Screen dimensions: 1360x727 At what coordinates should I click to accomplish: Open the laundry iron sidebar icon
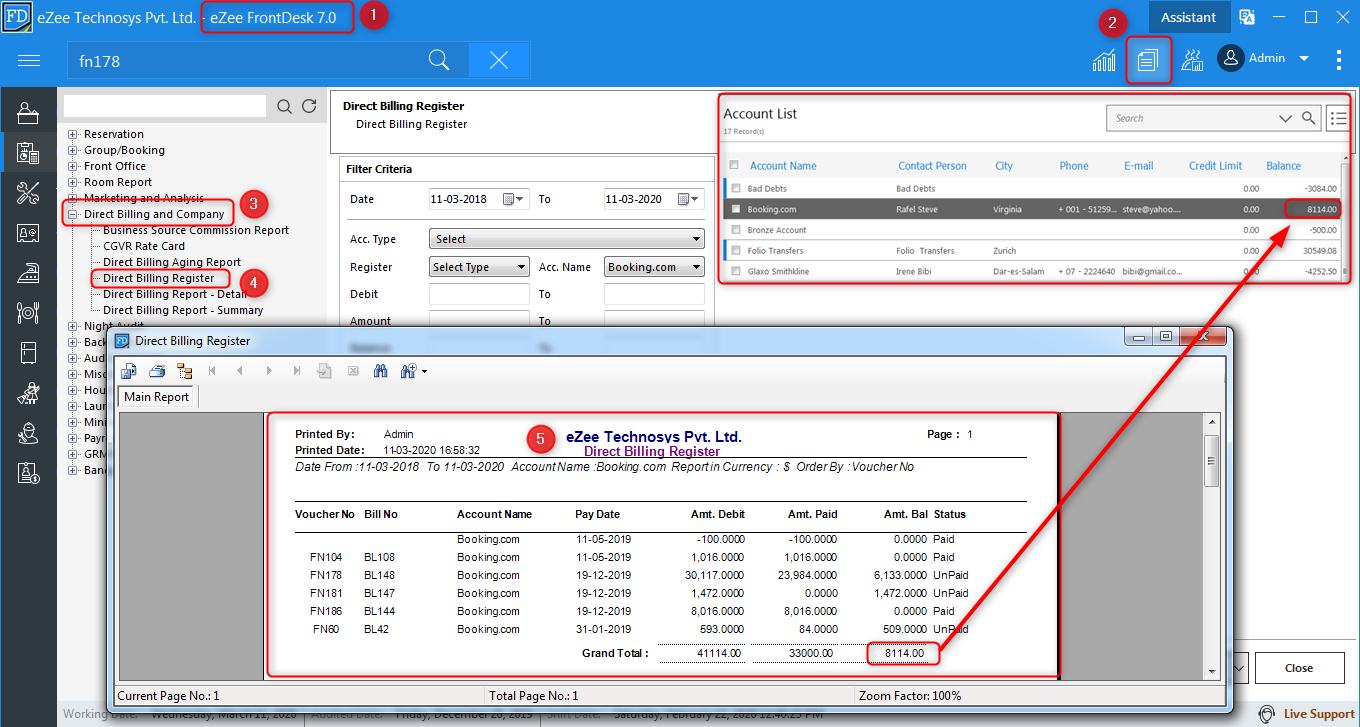[x=28, y=273]
